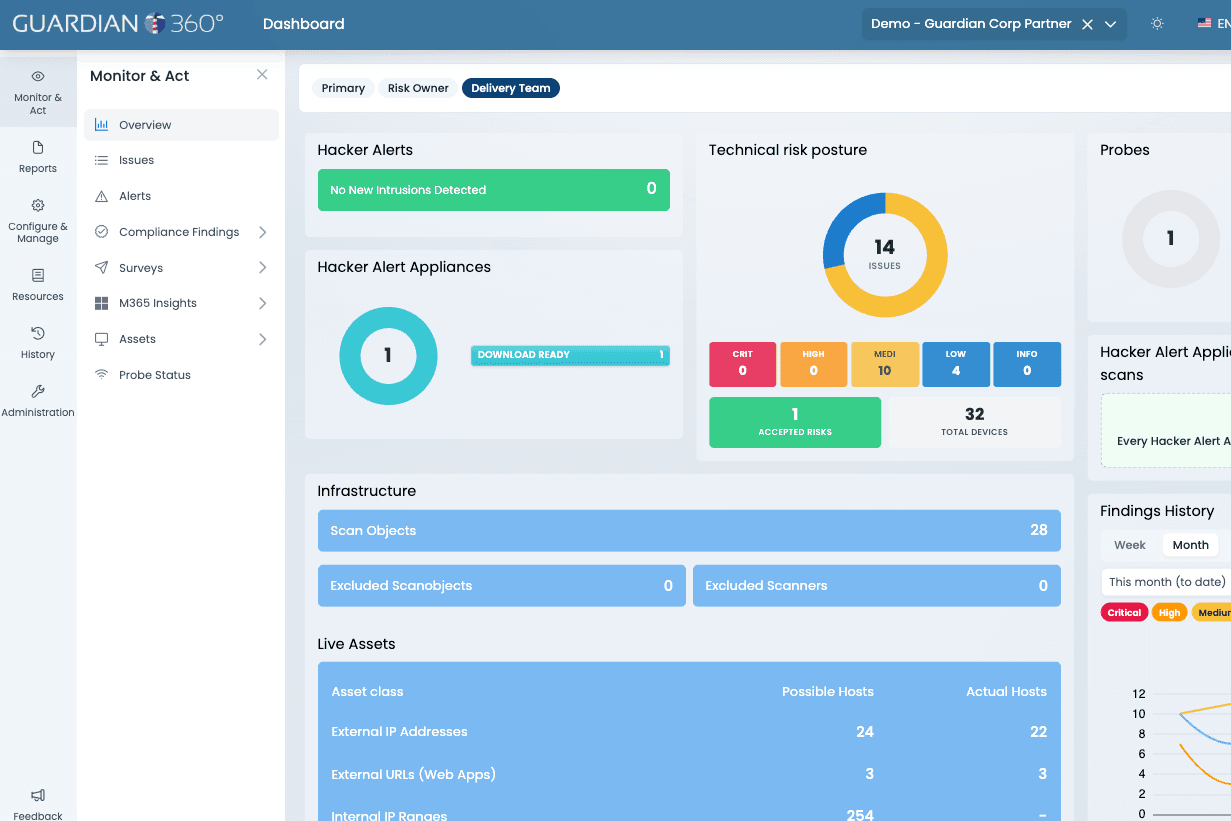The height and width of the screenshot is (821, 1231).
Task: Open Resources from the left rail
Action: point(38,284)
